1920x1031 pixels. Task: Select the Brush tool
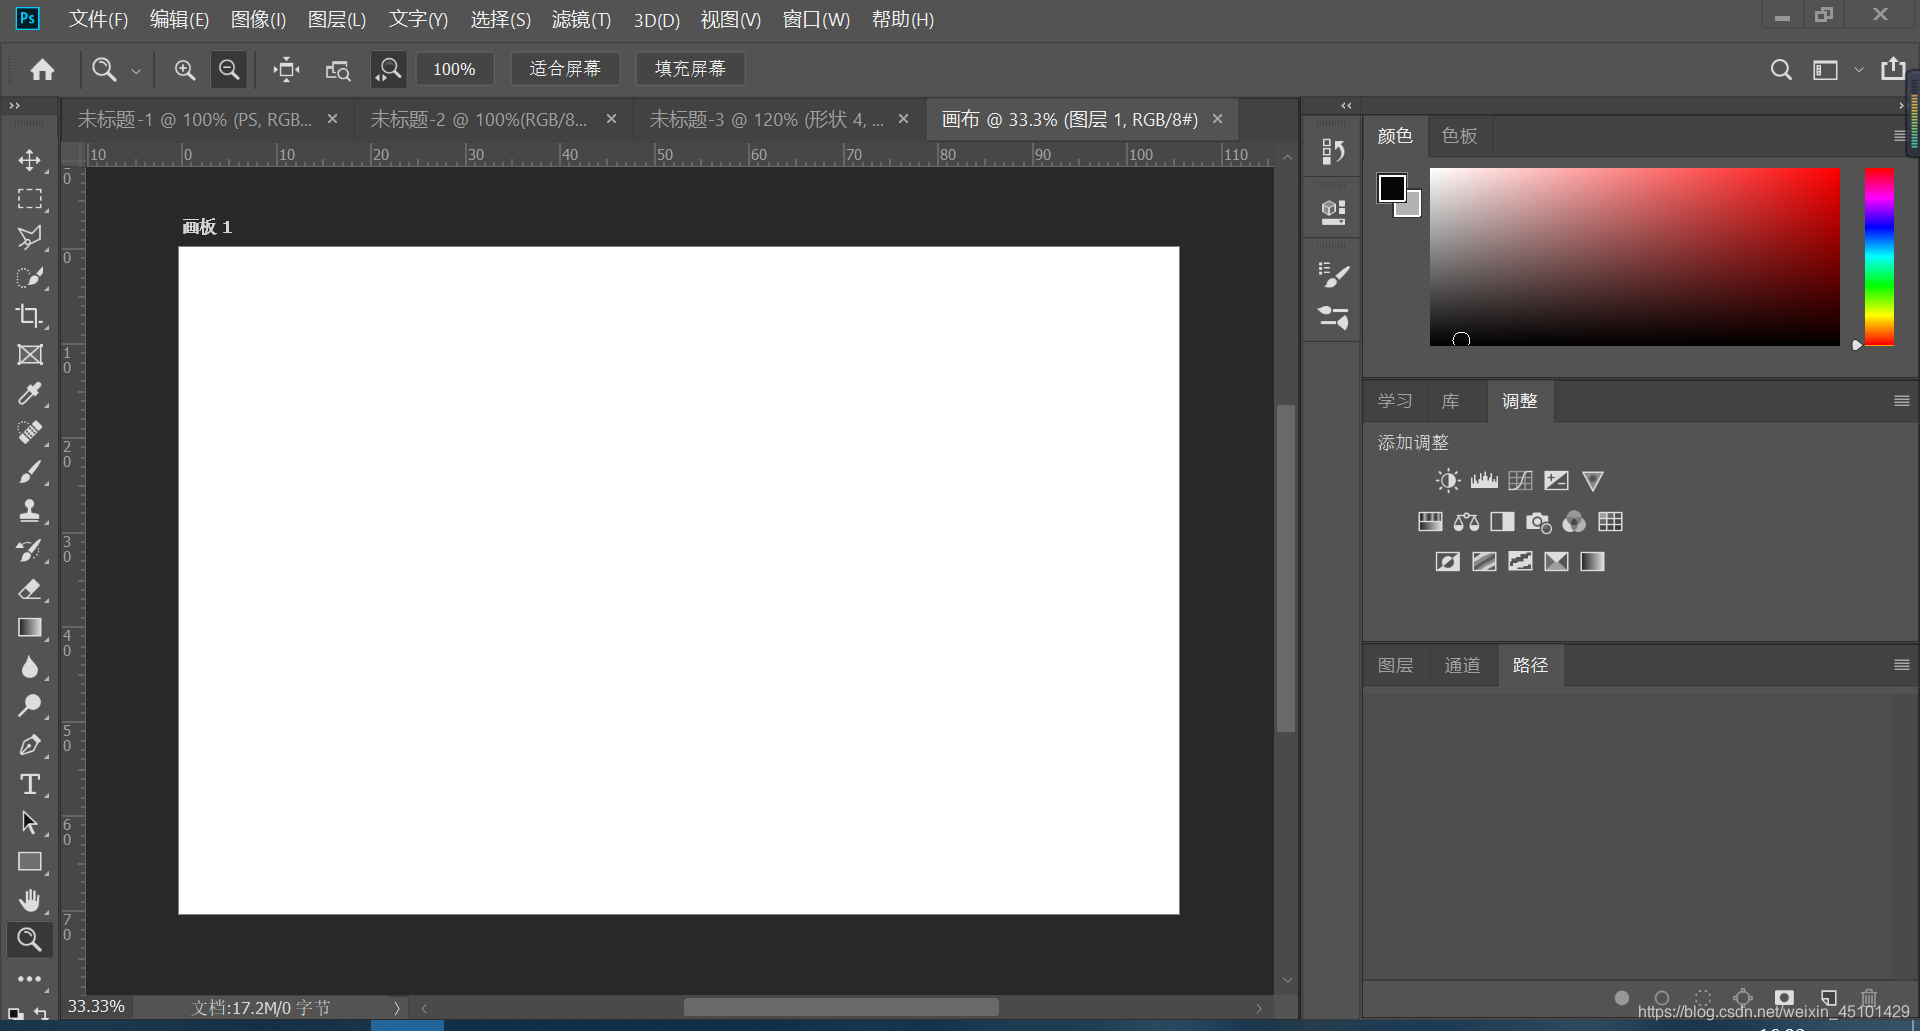[x=30, y=472]
